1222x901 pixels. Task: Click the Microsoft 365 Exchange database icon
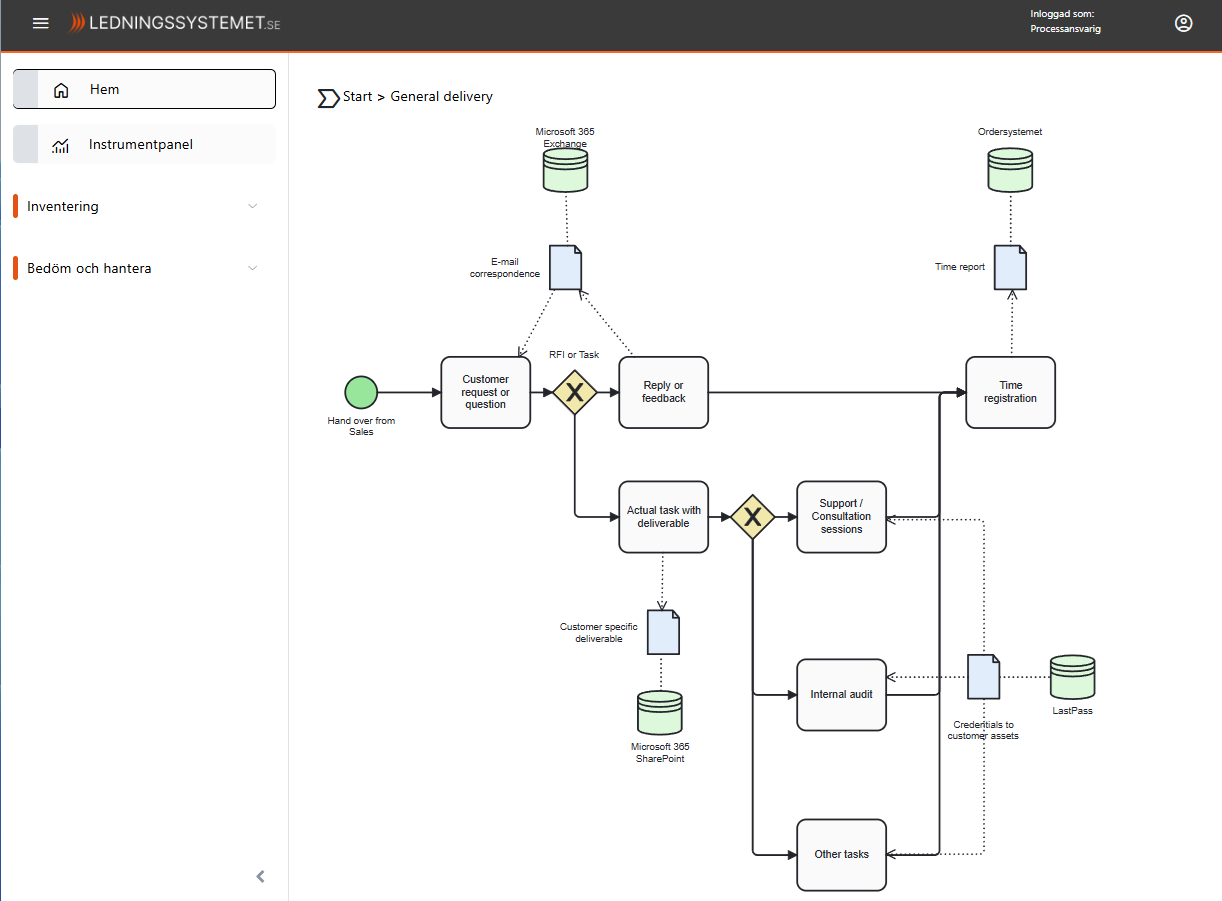point(565,170)
